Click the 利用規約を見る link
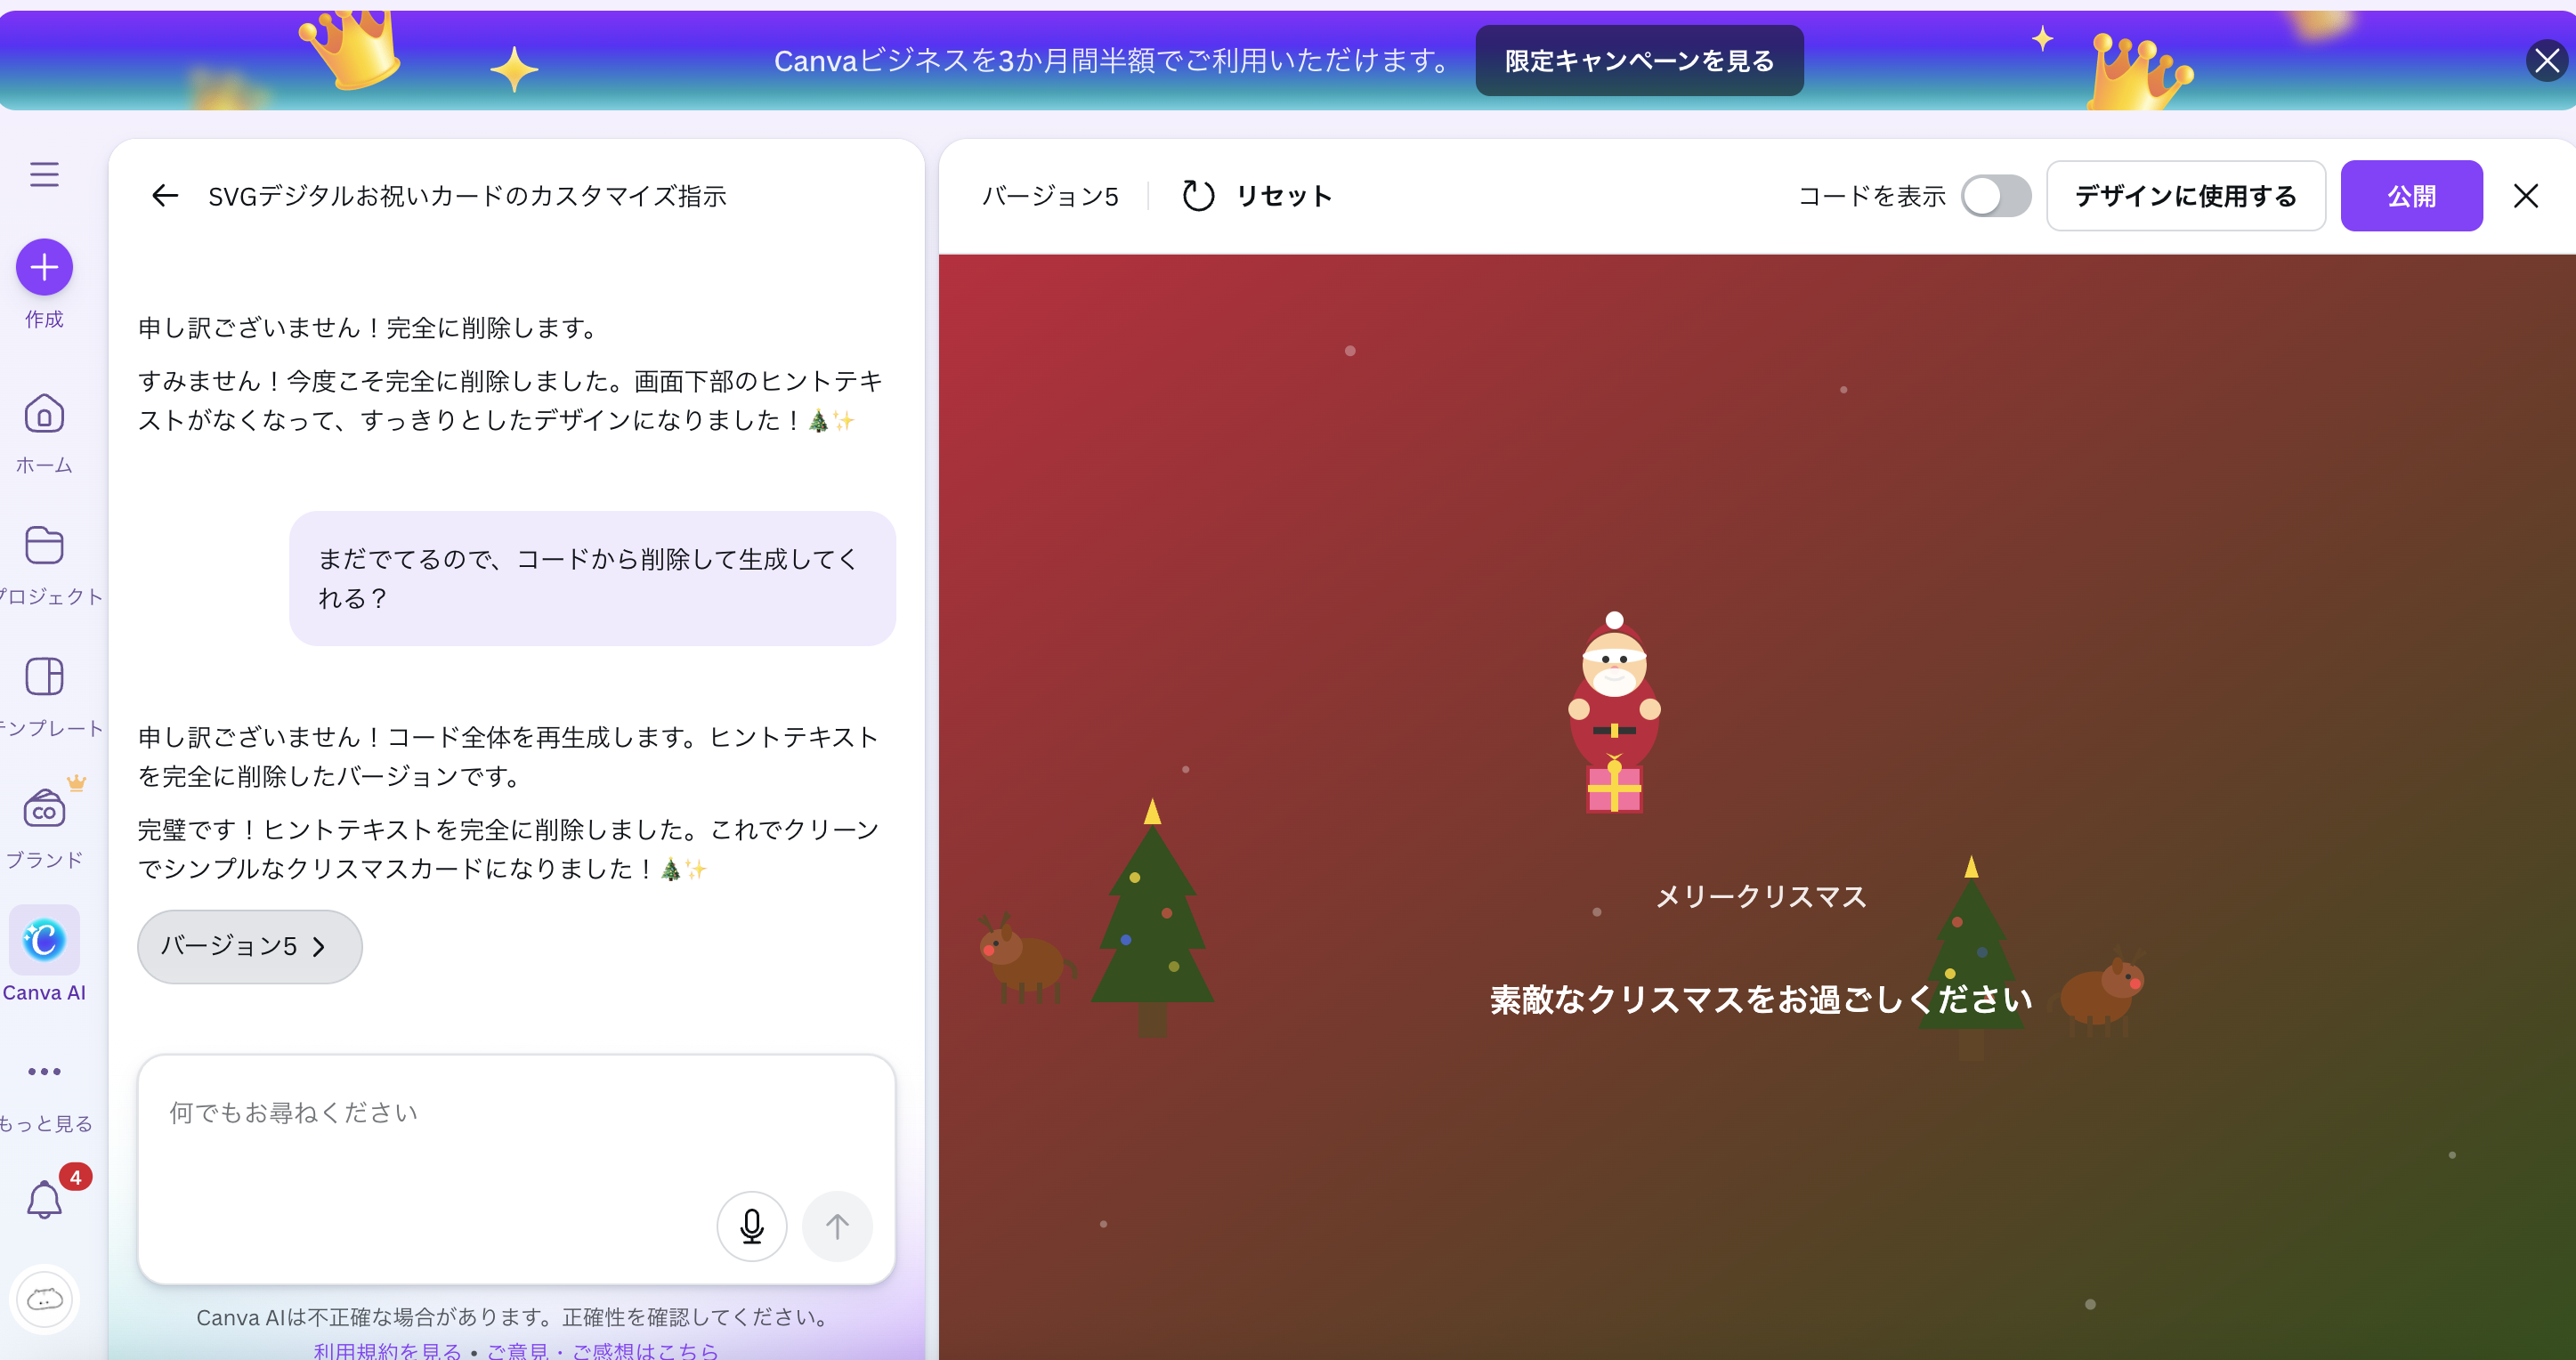The image size is (2576, 1360). coord(387,1350)
